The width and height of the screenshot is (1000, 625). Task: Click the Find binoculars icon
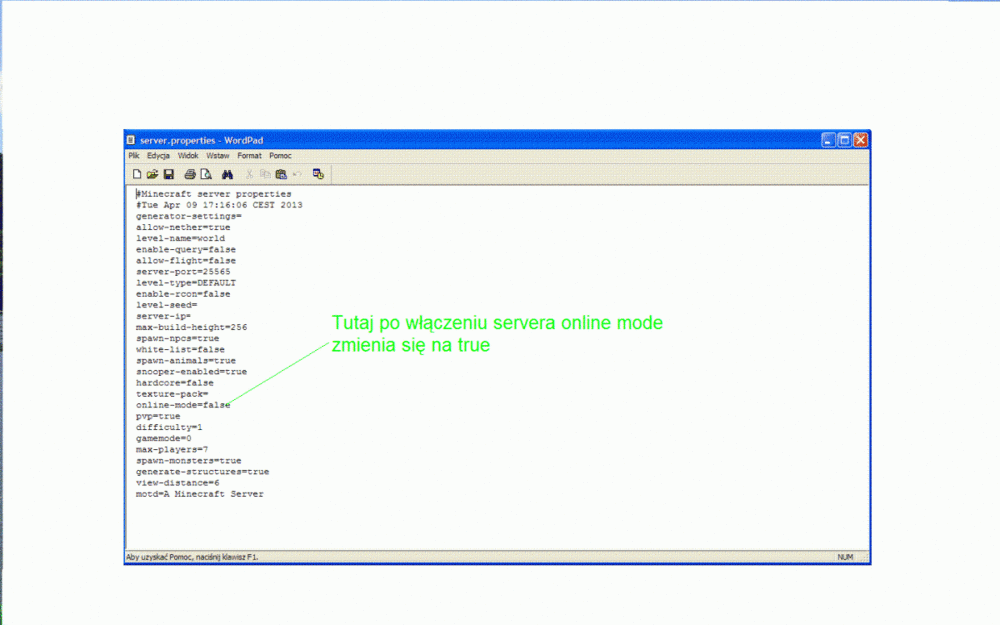(227, 174)
